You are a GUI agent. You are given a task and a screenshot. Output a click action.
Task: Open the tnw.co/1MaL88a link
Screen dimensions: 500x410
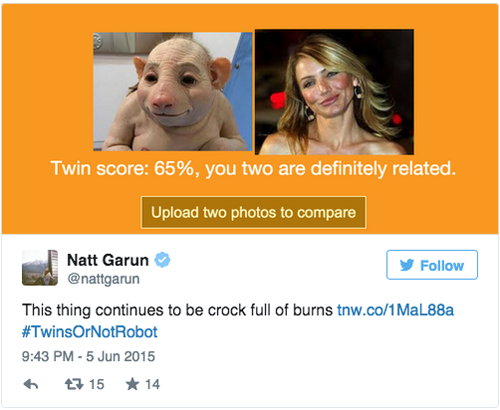coord(396,310)
